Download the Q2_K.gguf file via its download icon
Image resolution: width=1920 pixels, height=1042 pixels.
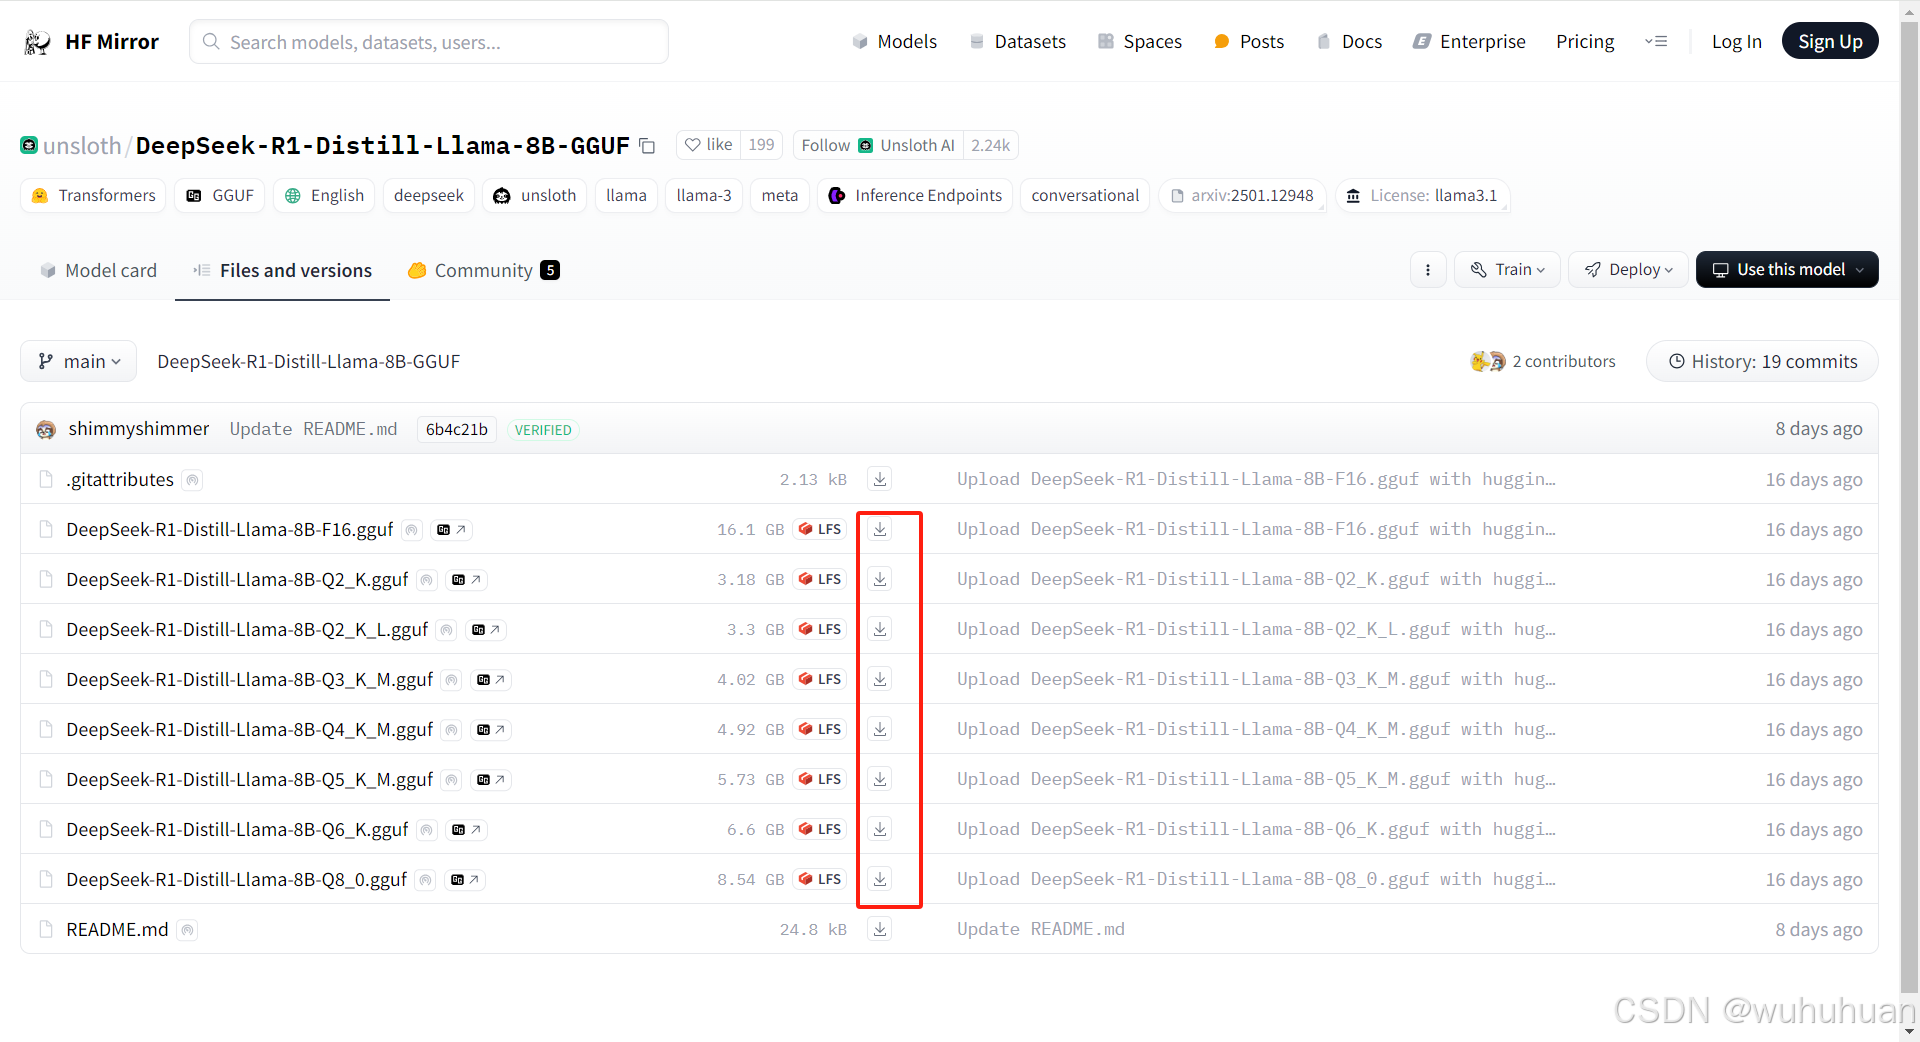tap(880, 579)
